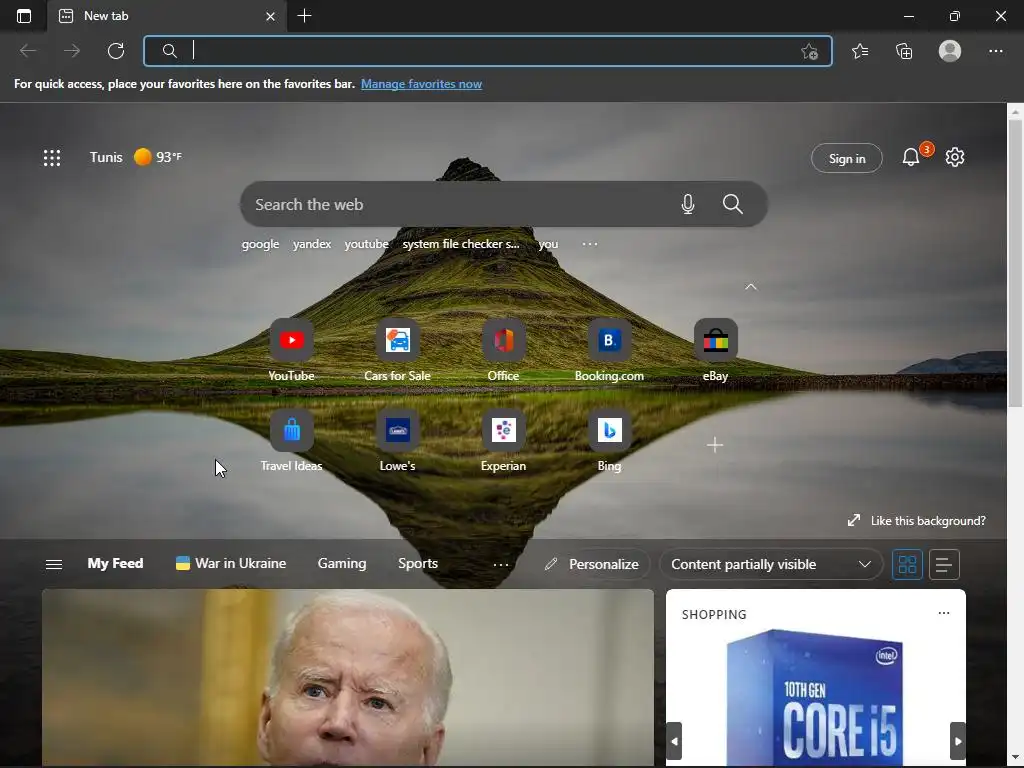Screen dimensions: 1024x768
Task: Open a new tab with plus
Action: coord(304,16)
